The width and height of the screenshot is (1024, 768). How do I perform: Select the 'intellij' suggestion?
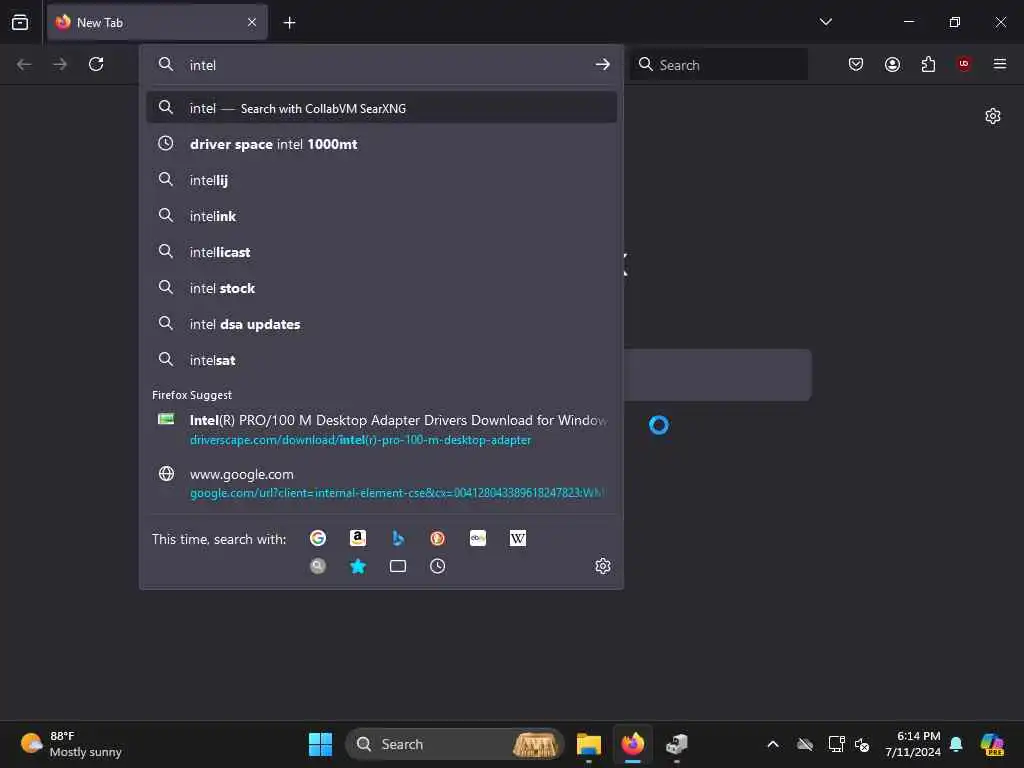[x=381, y=180]
